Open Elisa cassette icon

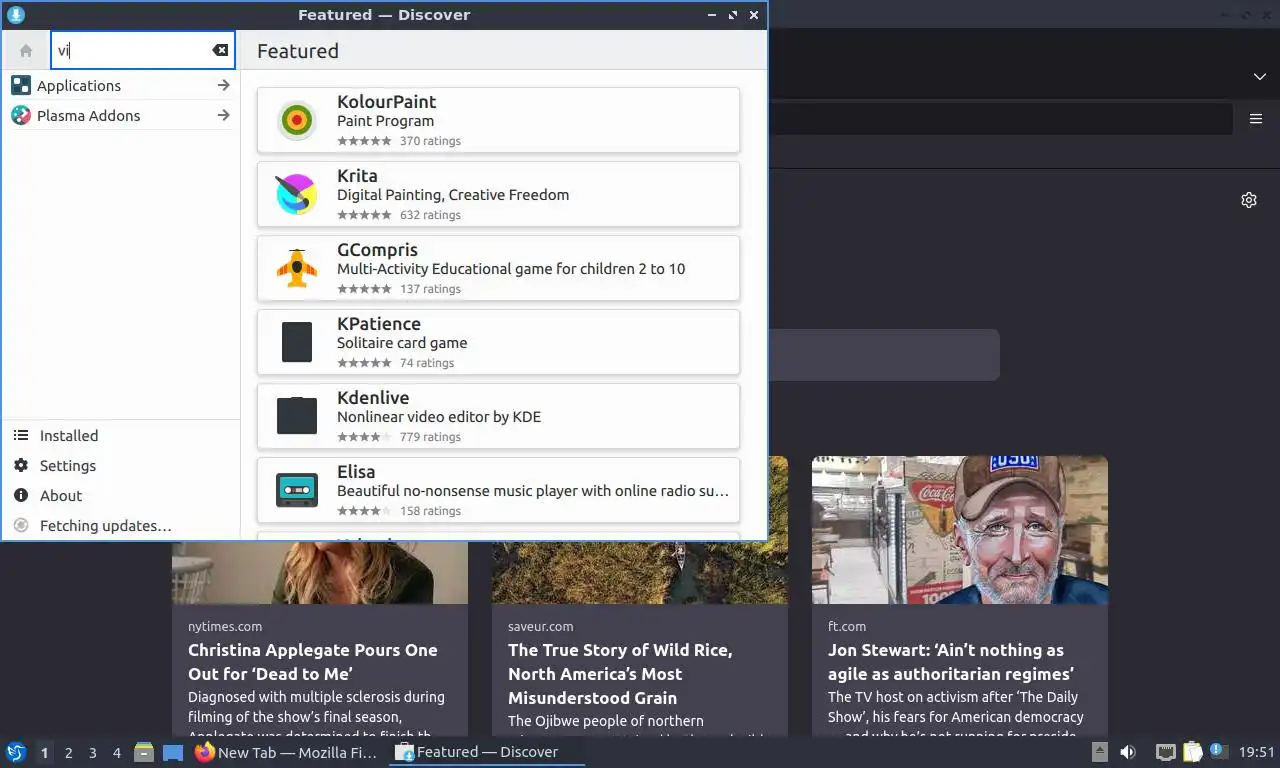(x=297, y=490)
